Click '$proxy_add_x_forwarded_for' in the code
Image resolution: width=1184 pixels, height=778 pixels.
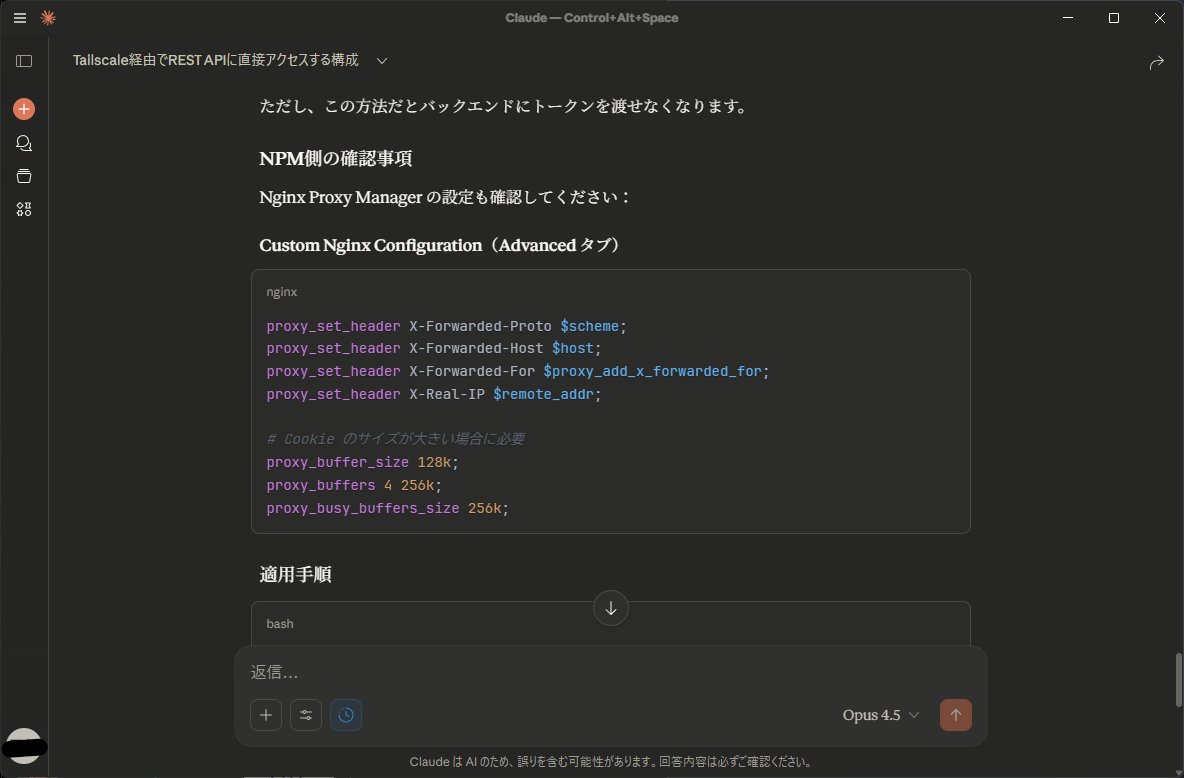click(652, 371)
